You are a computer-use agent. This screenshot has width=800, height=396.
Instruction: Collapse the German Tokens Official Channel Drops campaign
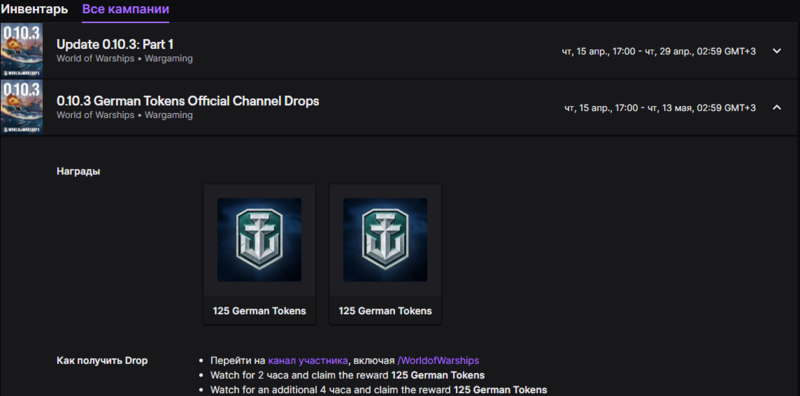(777, 108)
